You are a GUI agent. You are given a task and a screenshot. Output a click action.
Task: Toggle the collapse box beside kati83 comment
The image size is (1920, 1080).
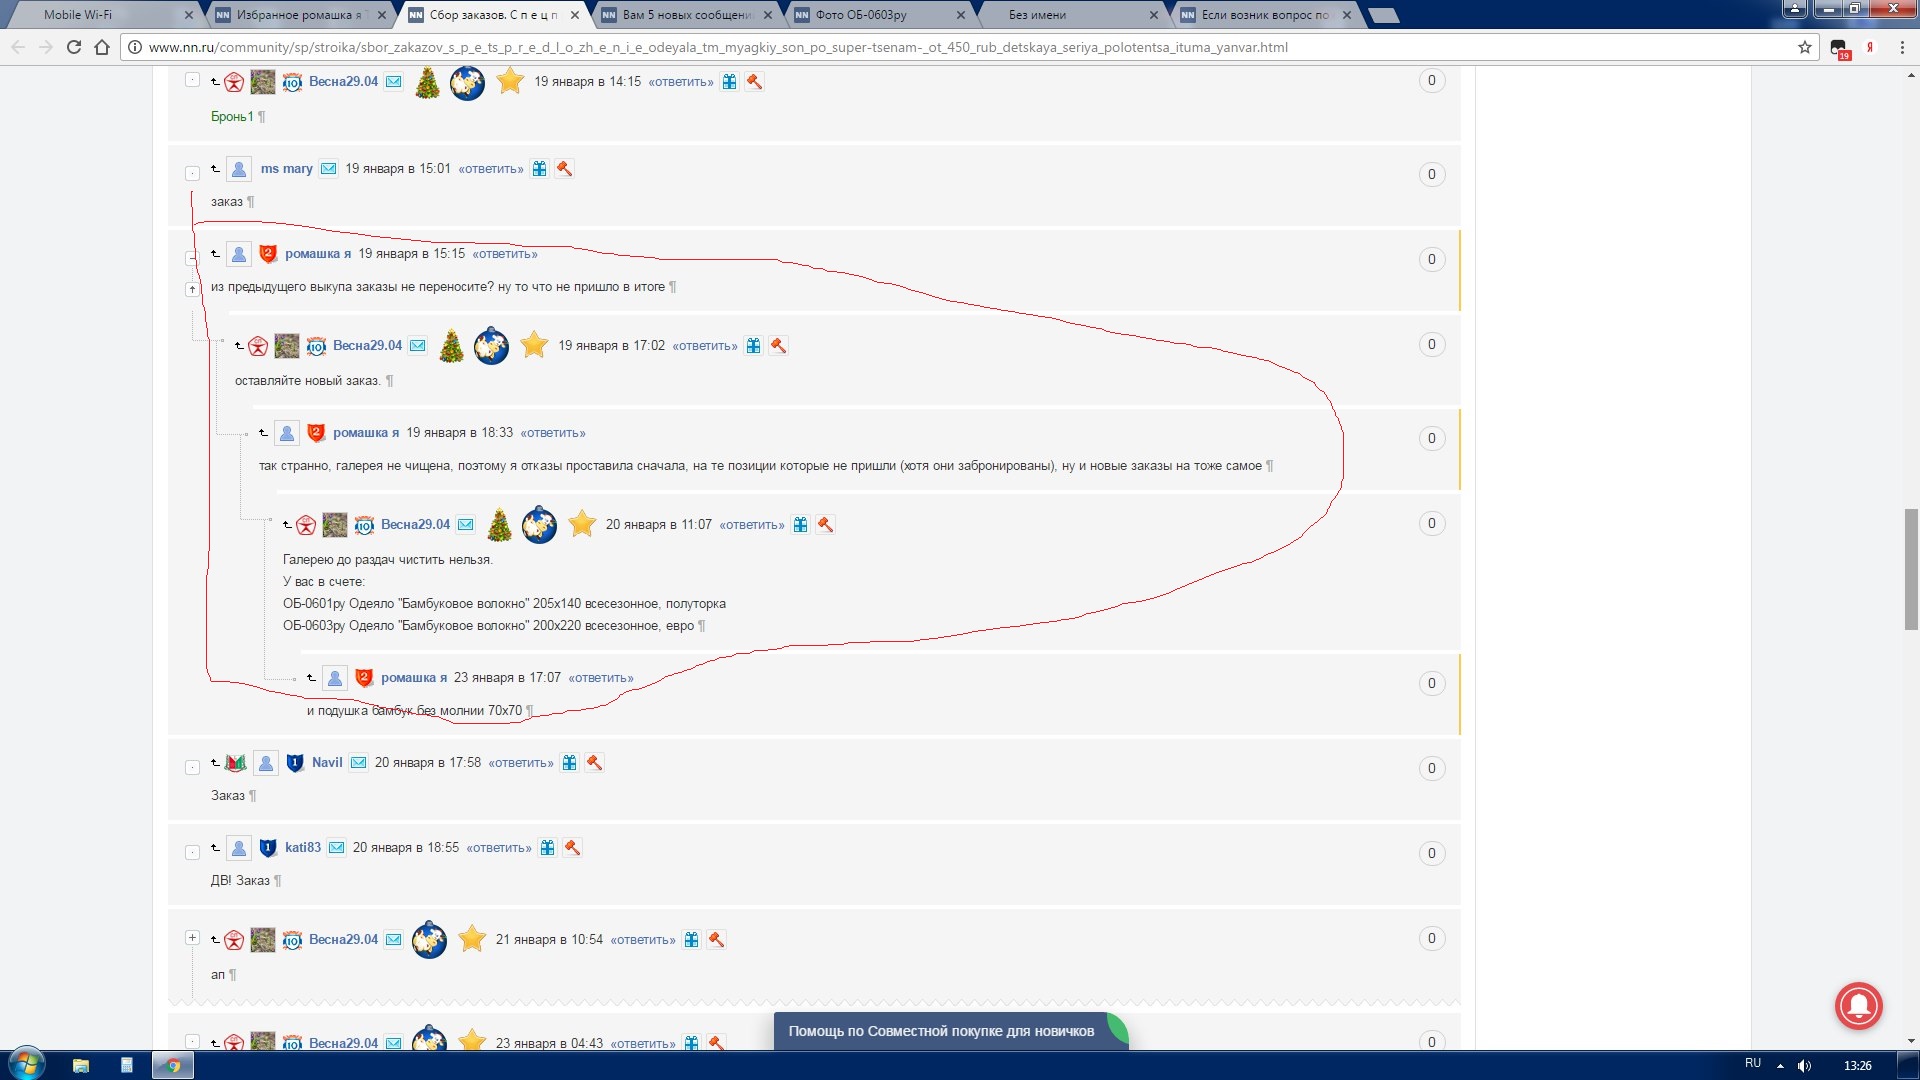pos(192,853)
